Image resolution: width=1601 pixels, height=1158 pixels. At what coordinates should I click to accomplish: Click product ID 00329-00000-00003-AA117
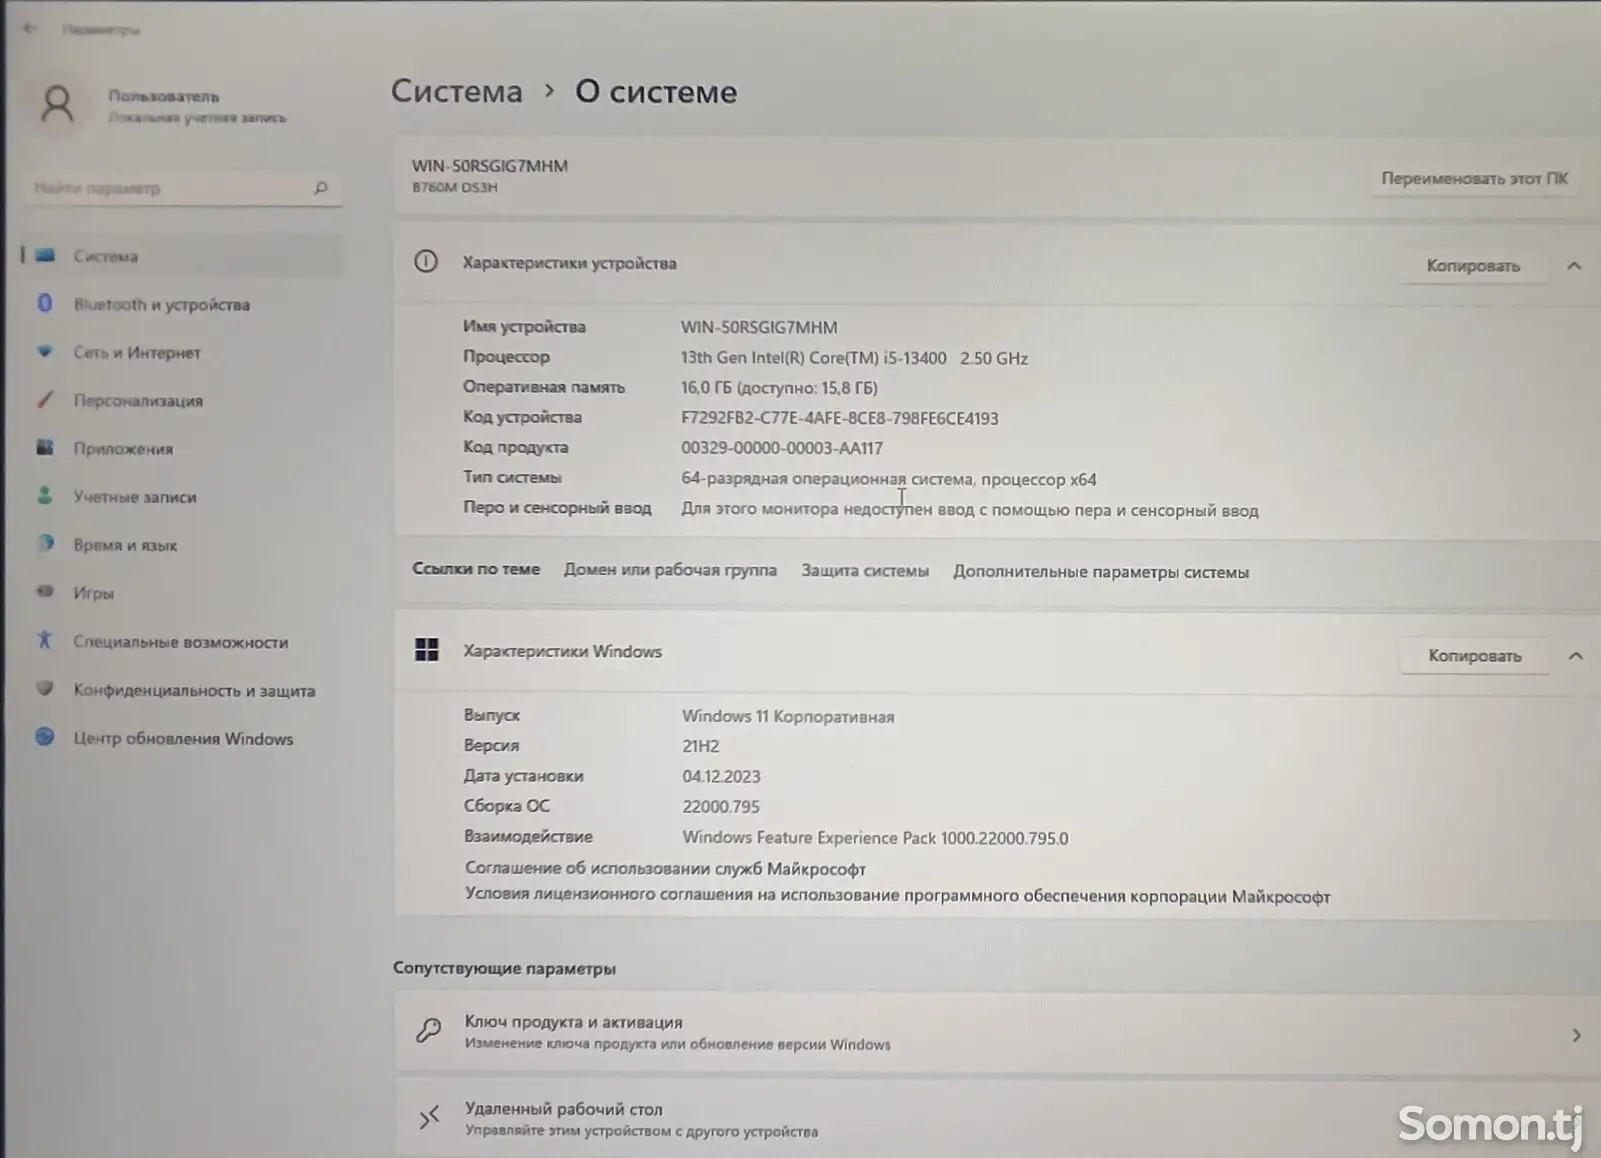click(782, 448)
